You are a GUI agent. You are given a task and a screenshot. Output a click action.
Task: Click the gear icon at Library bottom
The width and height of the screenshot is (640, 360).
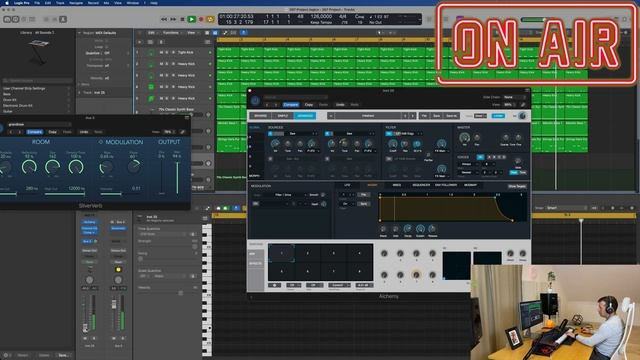click(x=6, y=355)
